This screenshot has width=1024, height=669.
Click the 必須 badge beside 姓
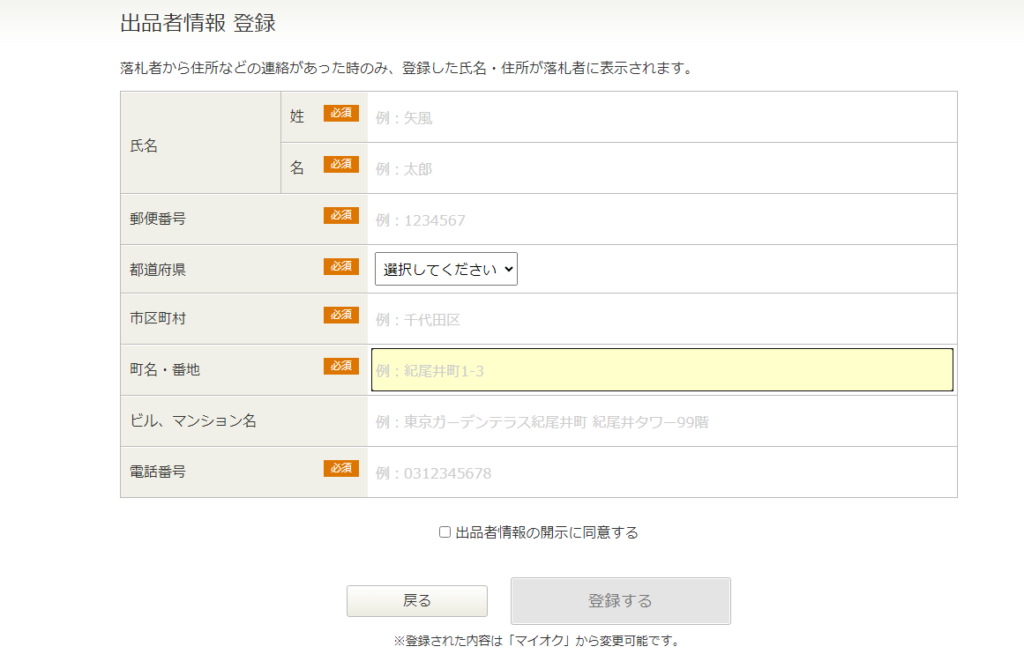click(340, 114)
